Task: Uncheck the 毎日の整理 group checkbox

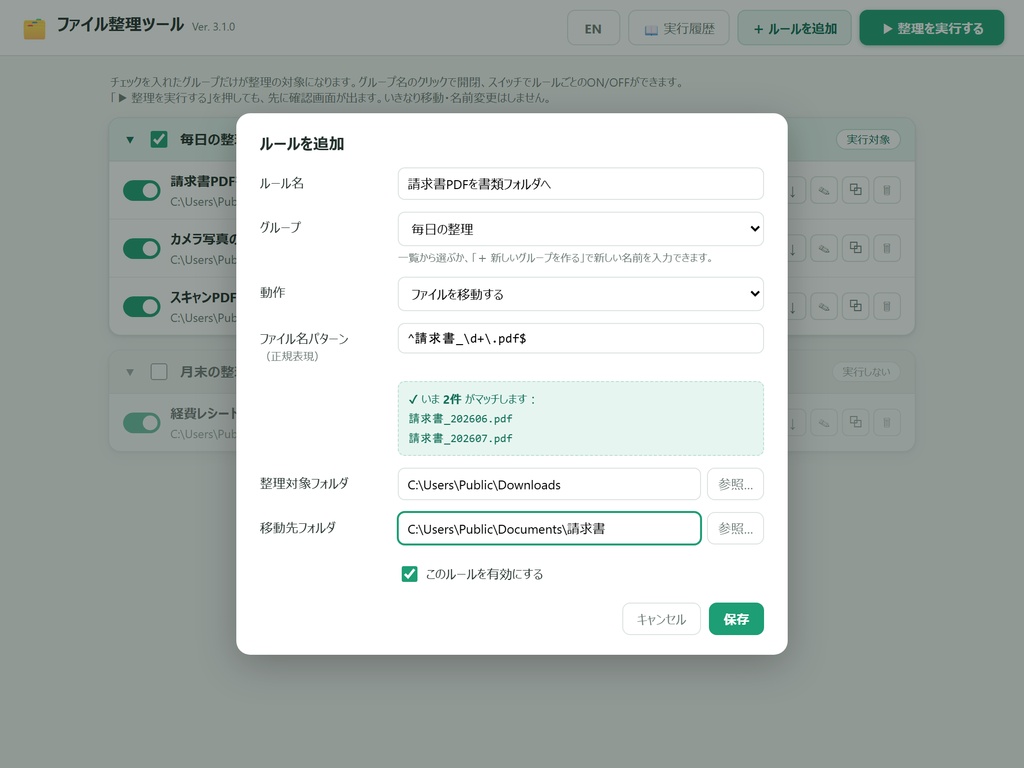Action: 159,139
